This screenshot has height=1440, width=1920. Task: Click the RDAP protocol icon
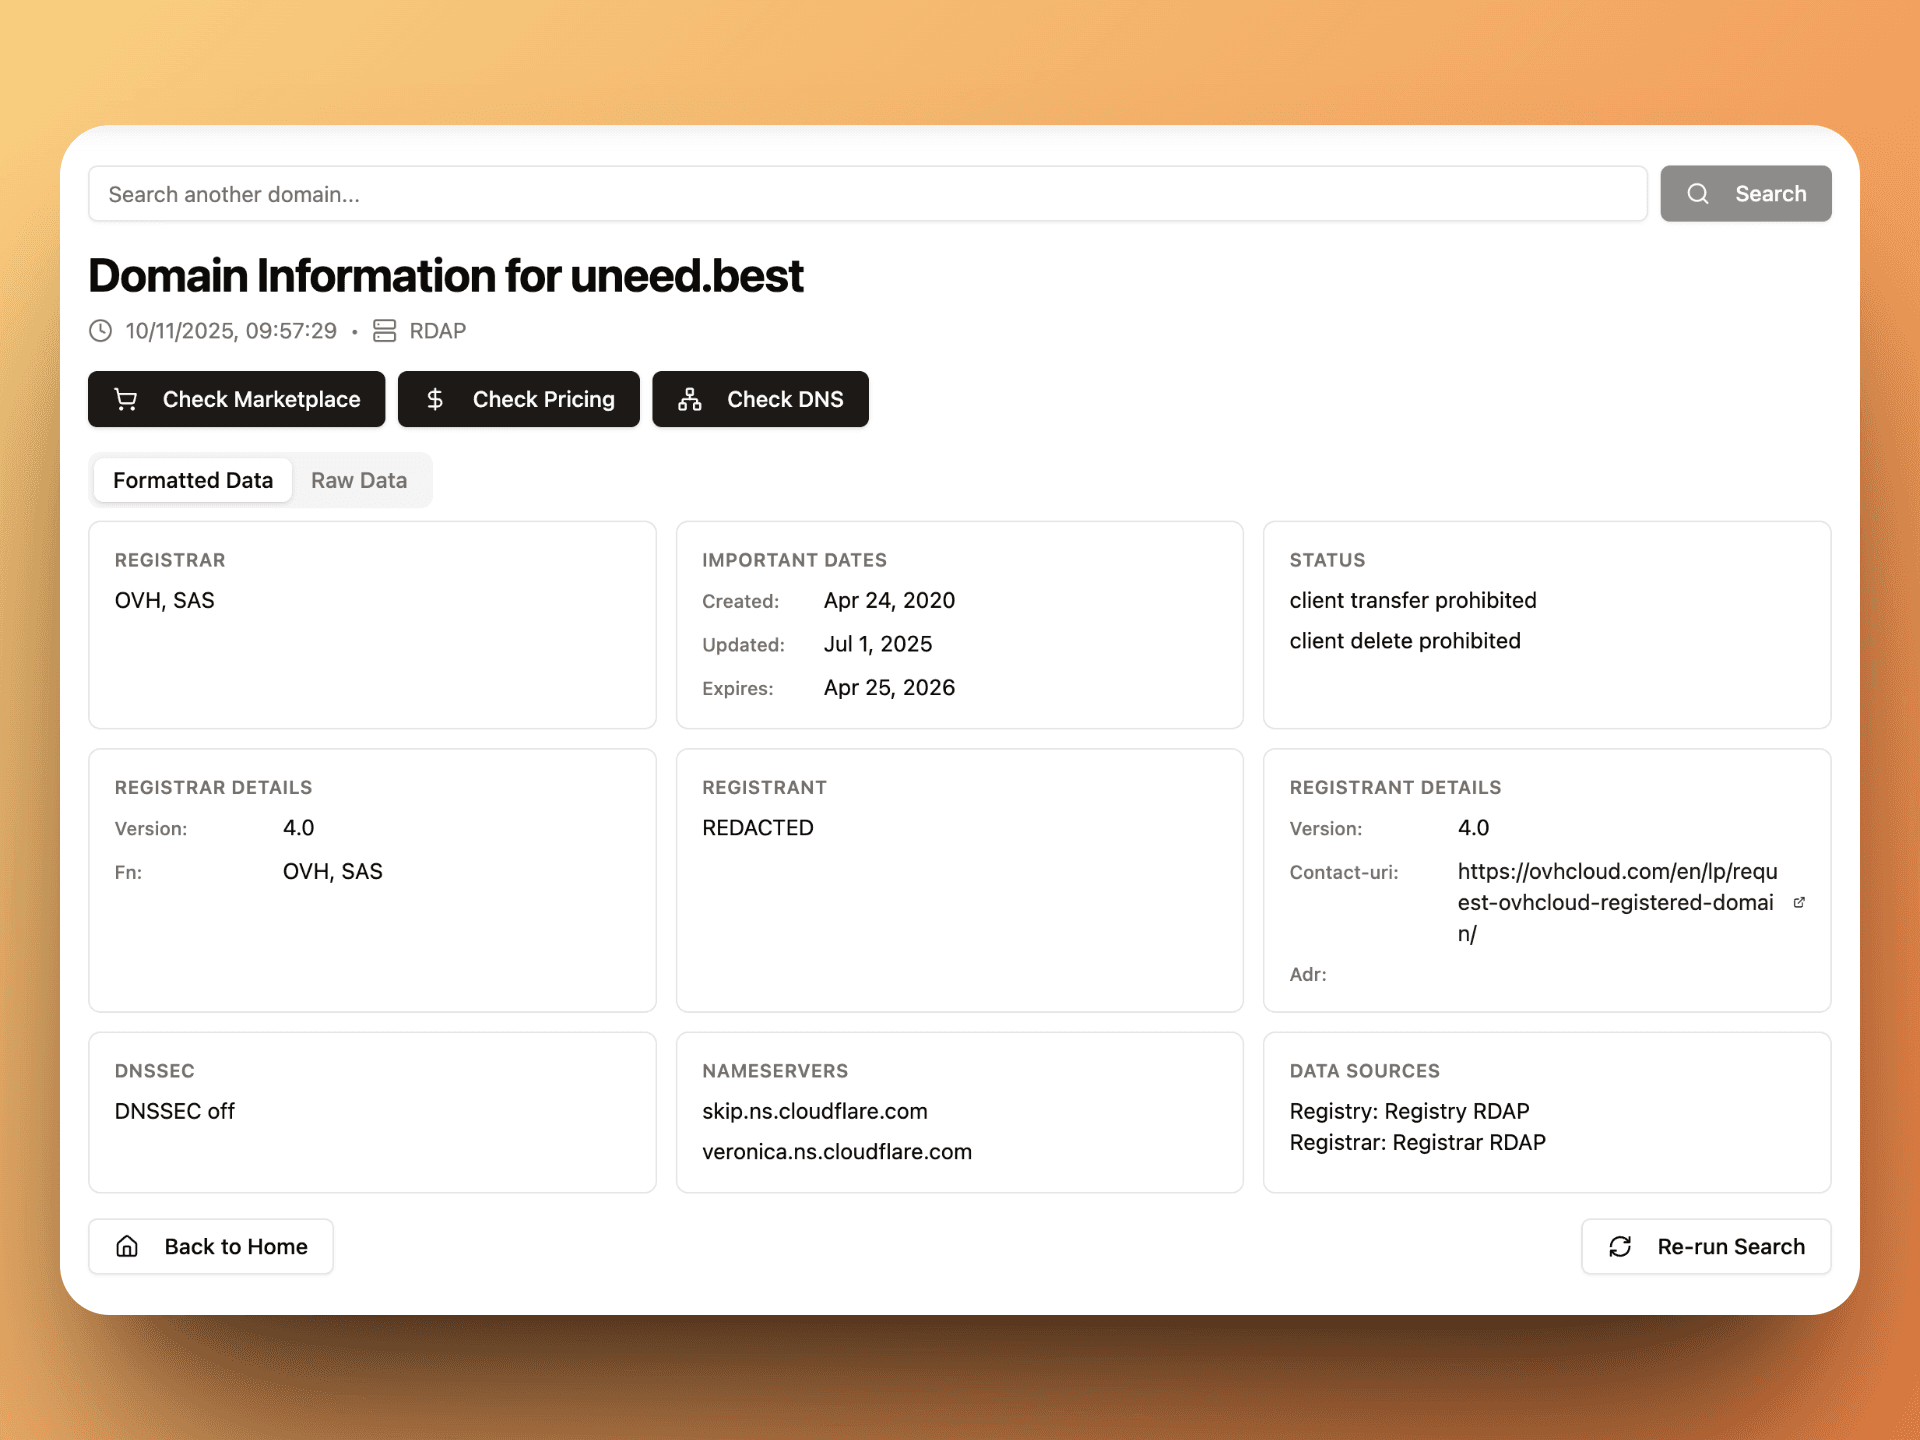click(385, 330)
